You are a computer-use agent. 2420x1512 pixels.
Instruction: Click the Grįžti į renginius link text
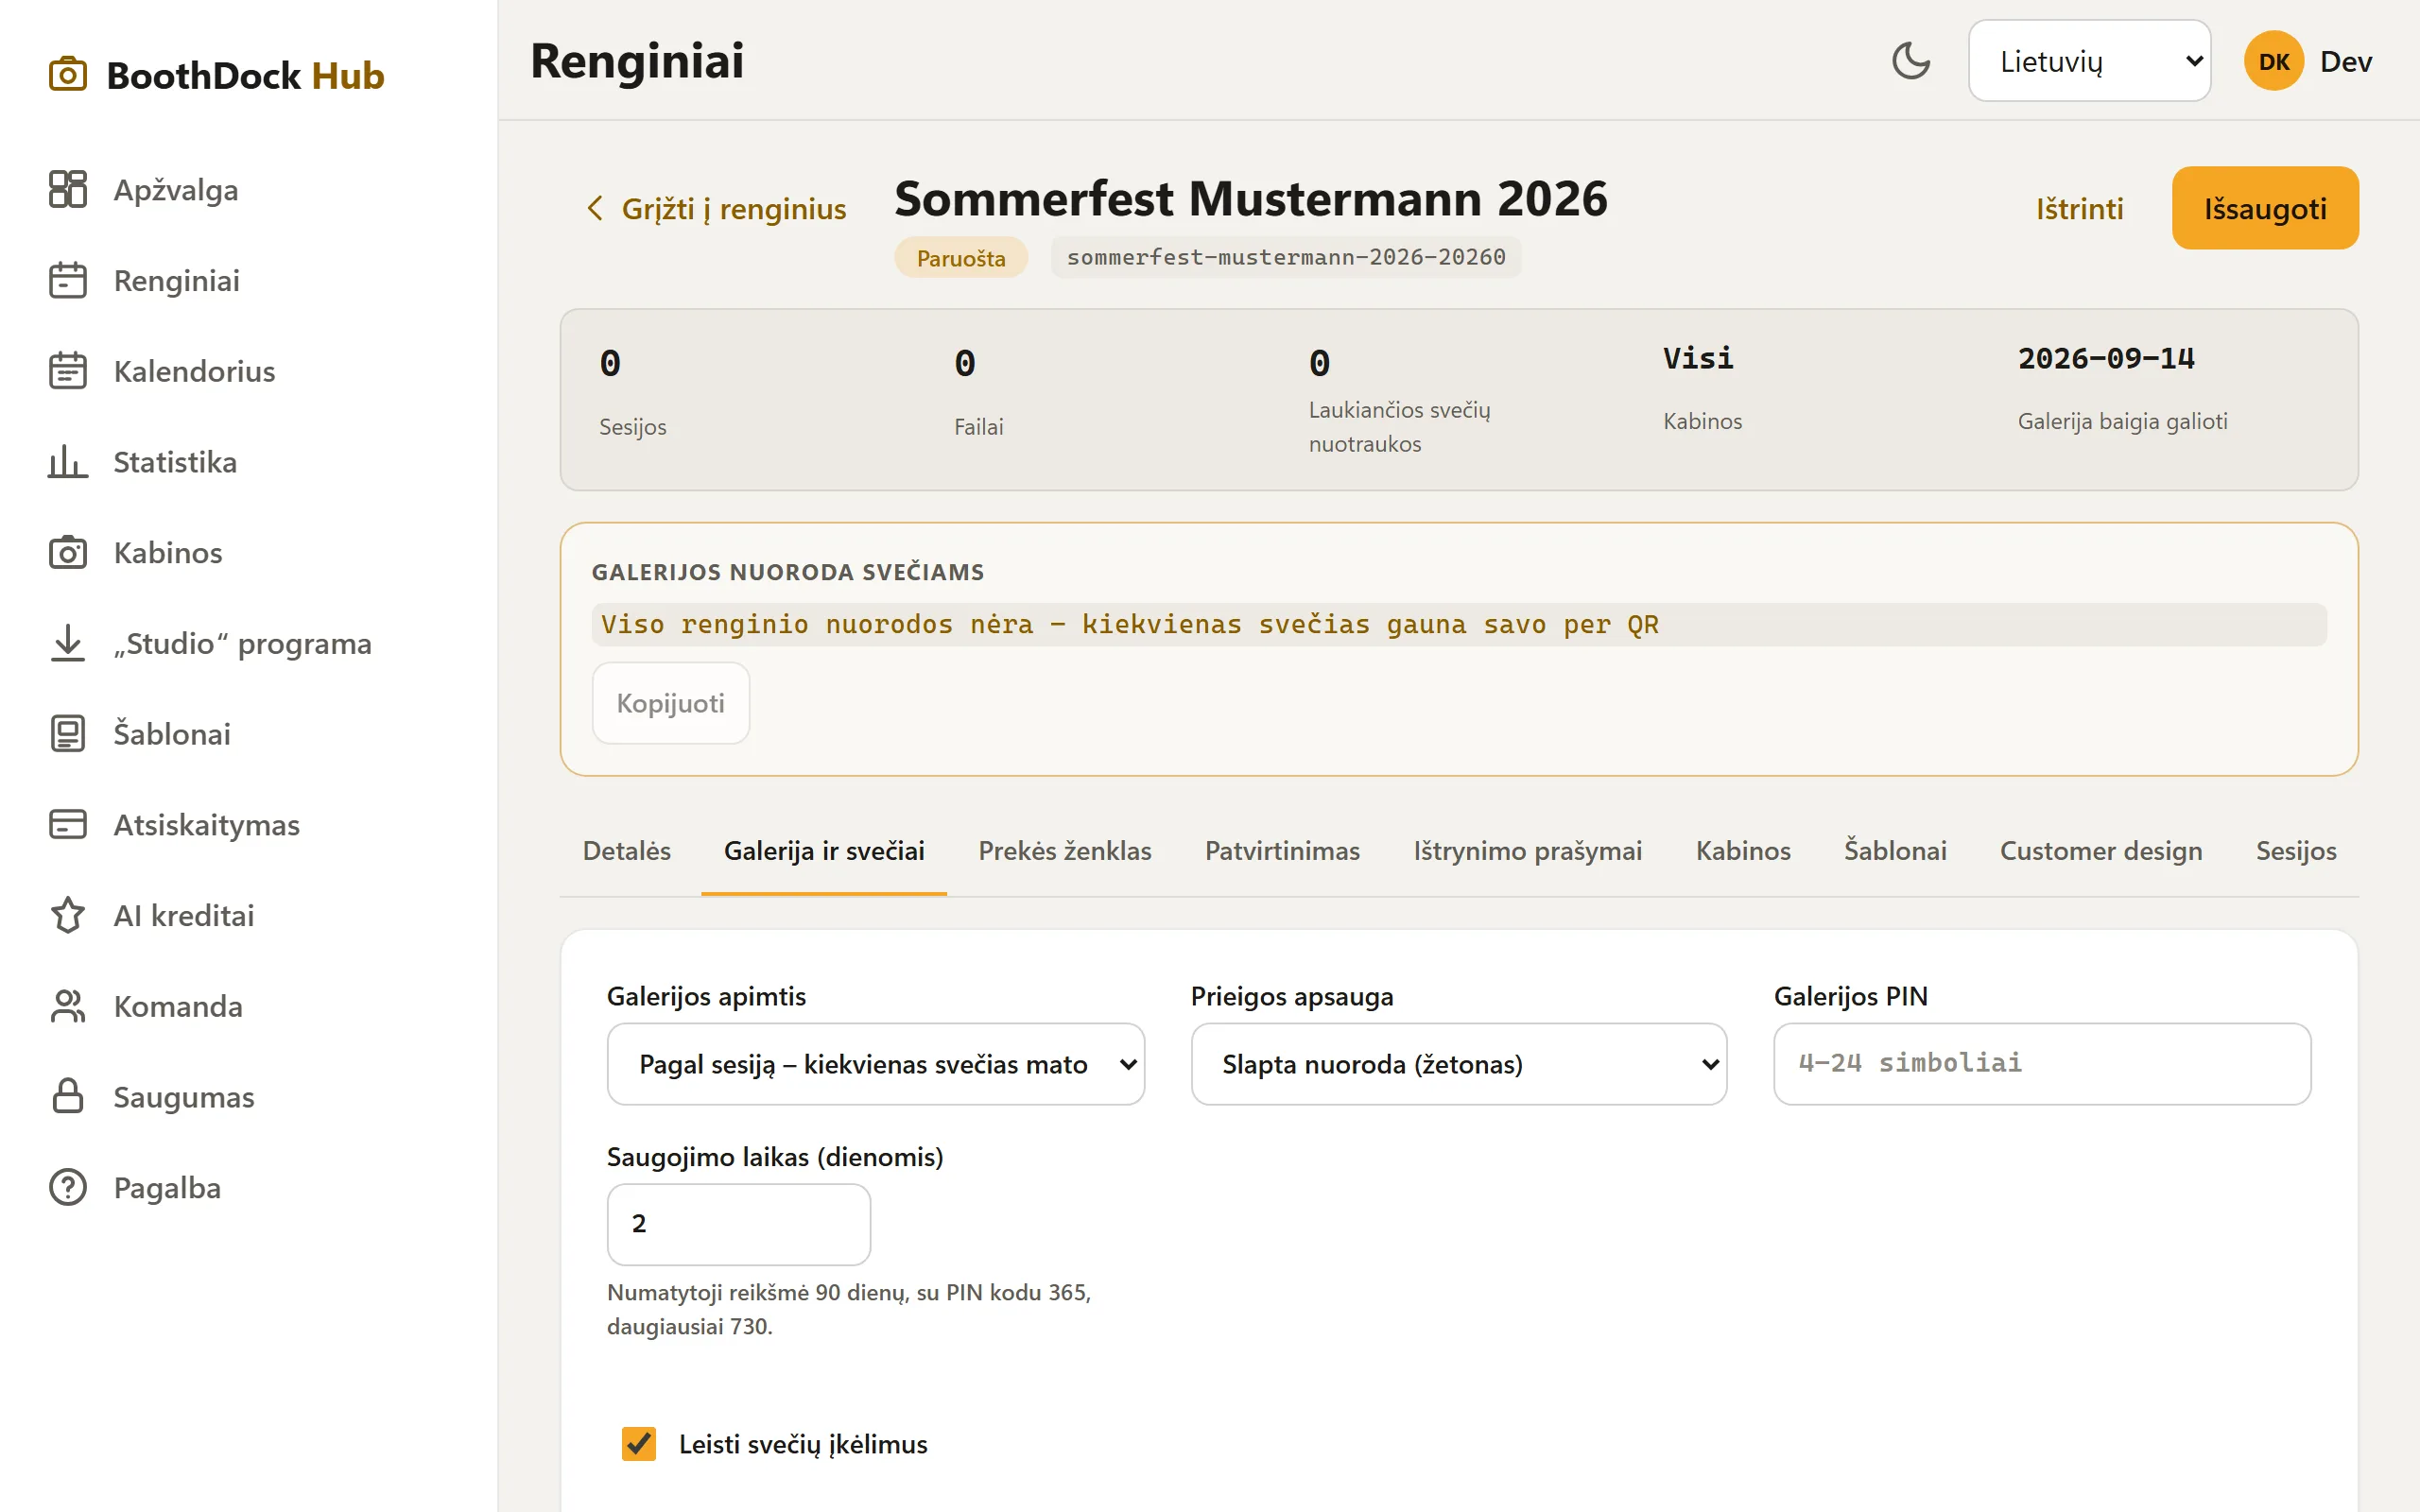[x=734, y=208]
